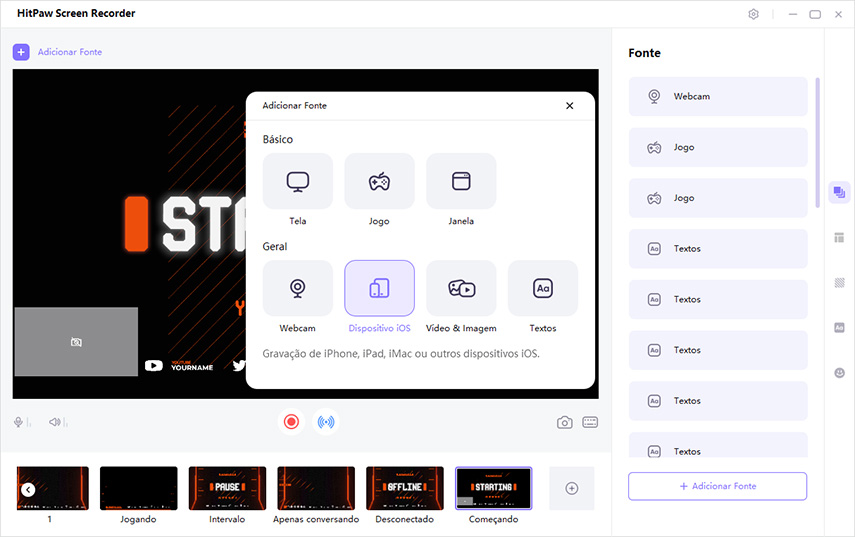Click the purple plus Adicionar Fonte icon

21,52
